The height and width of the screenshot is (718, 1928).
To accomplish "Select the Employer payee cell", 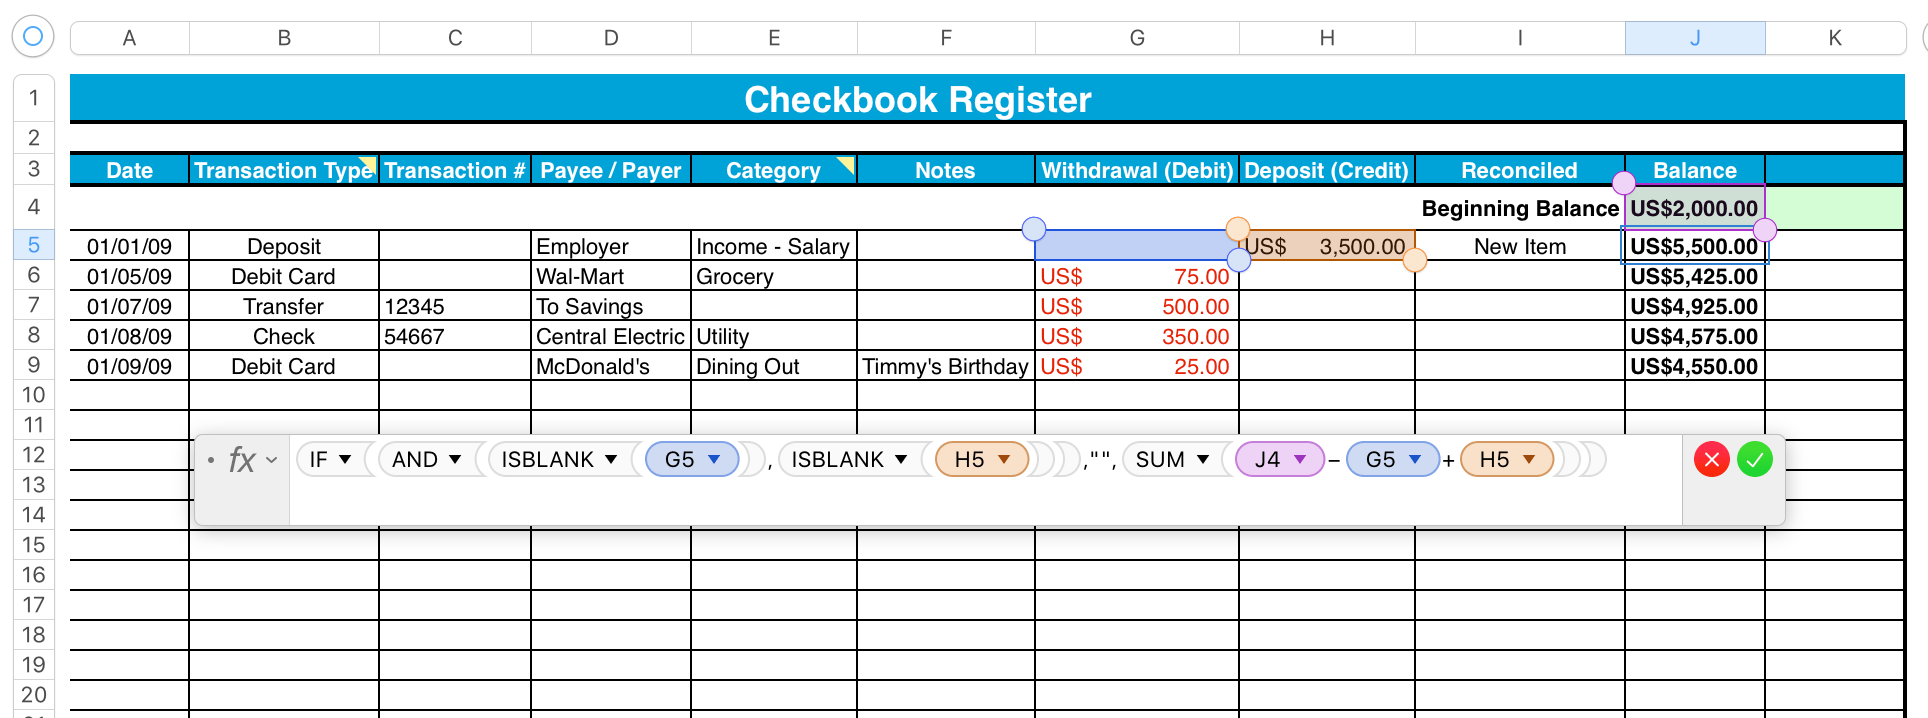I will [x=611, y=246].
